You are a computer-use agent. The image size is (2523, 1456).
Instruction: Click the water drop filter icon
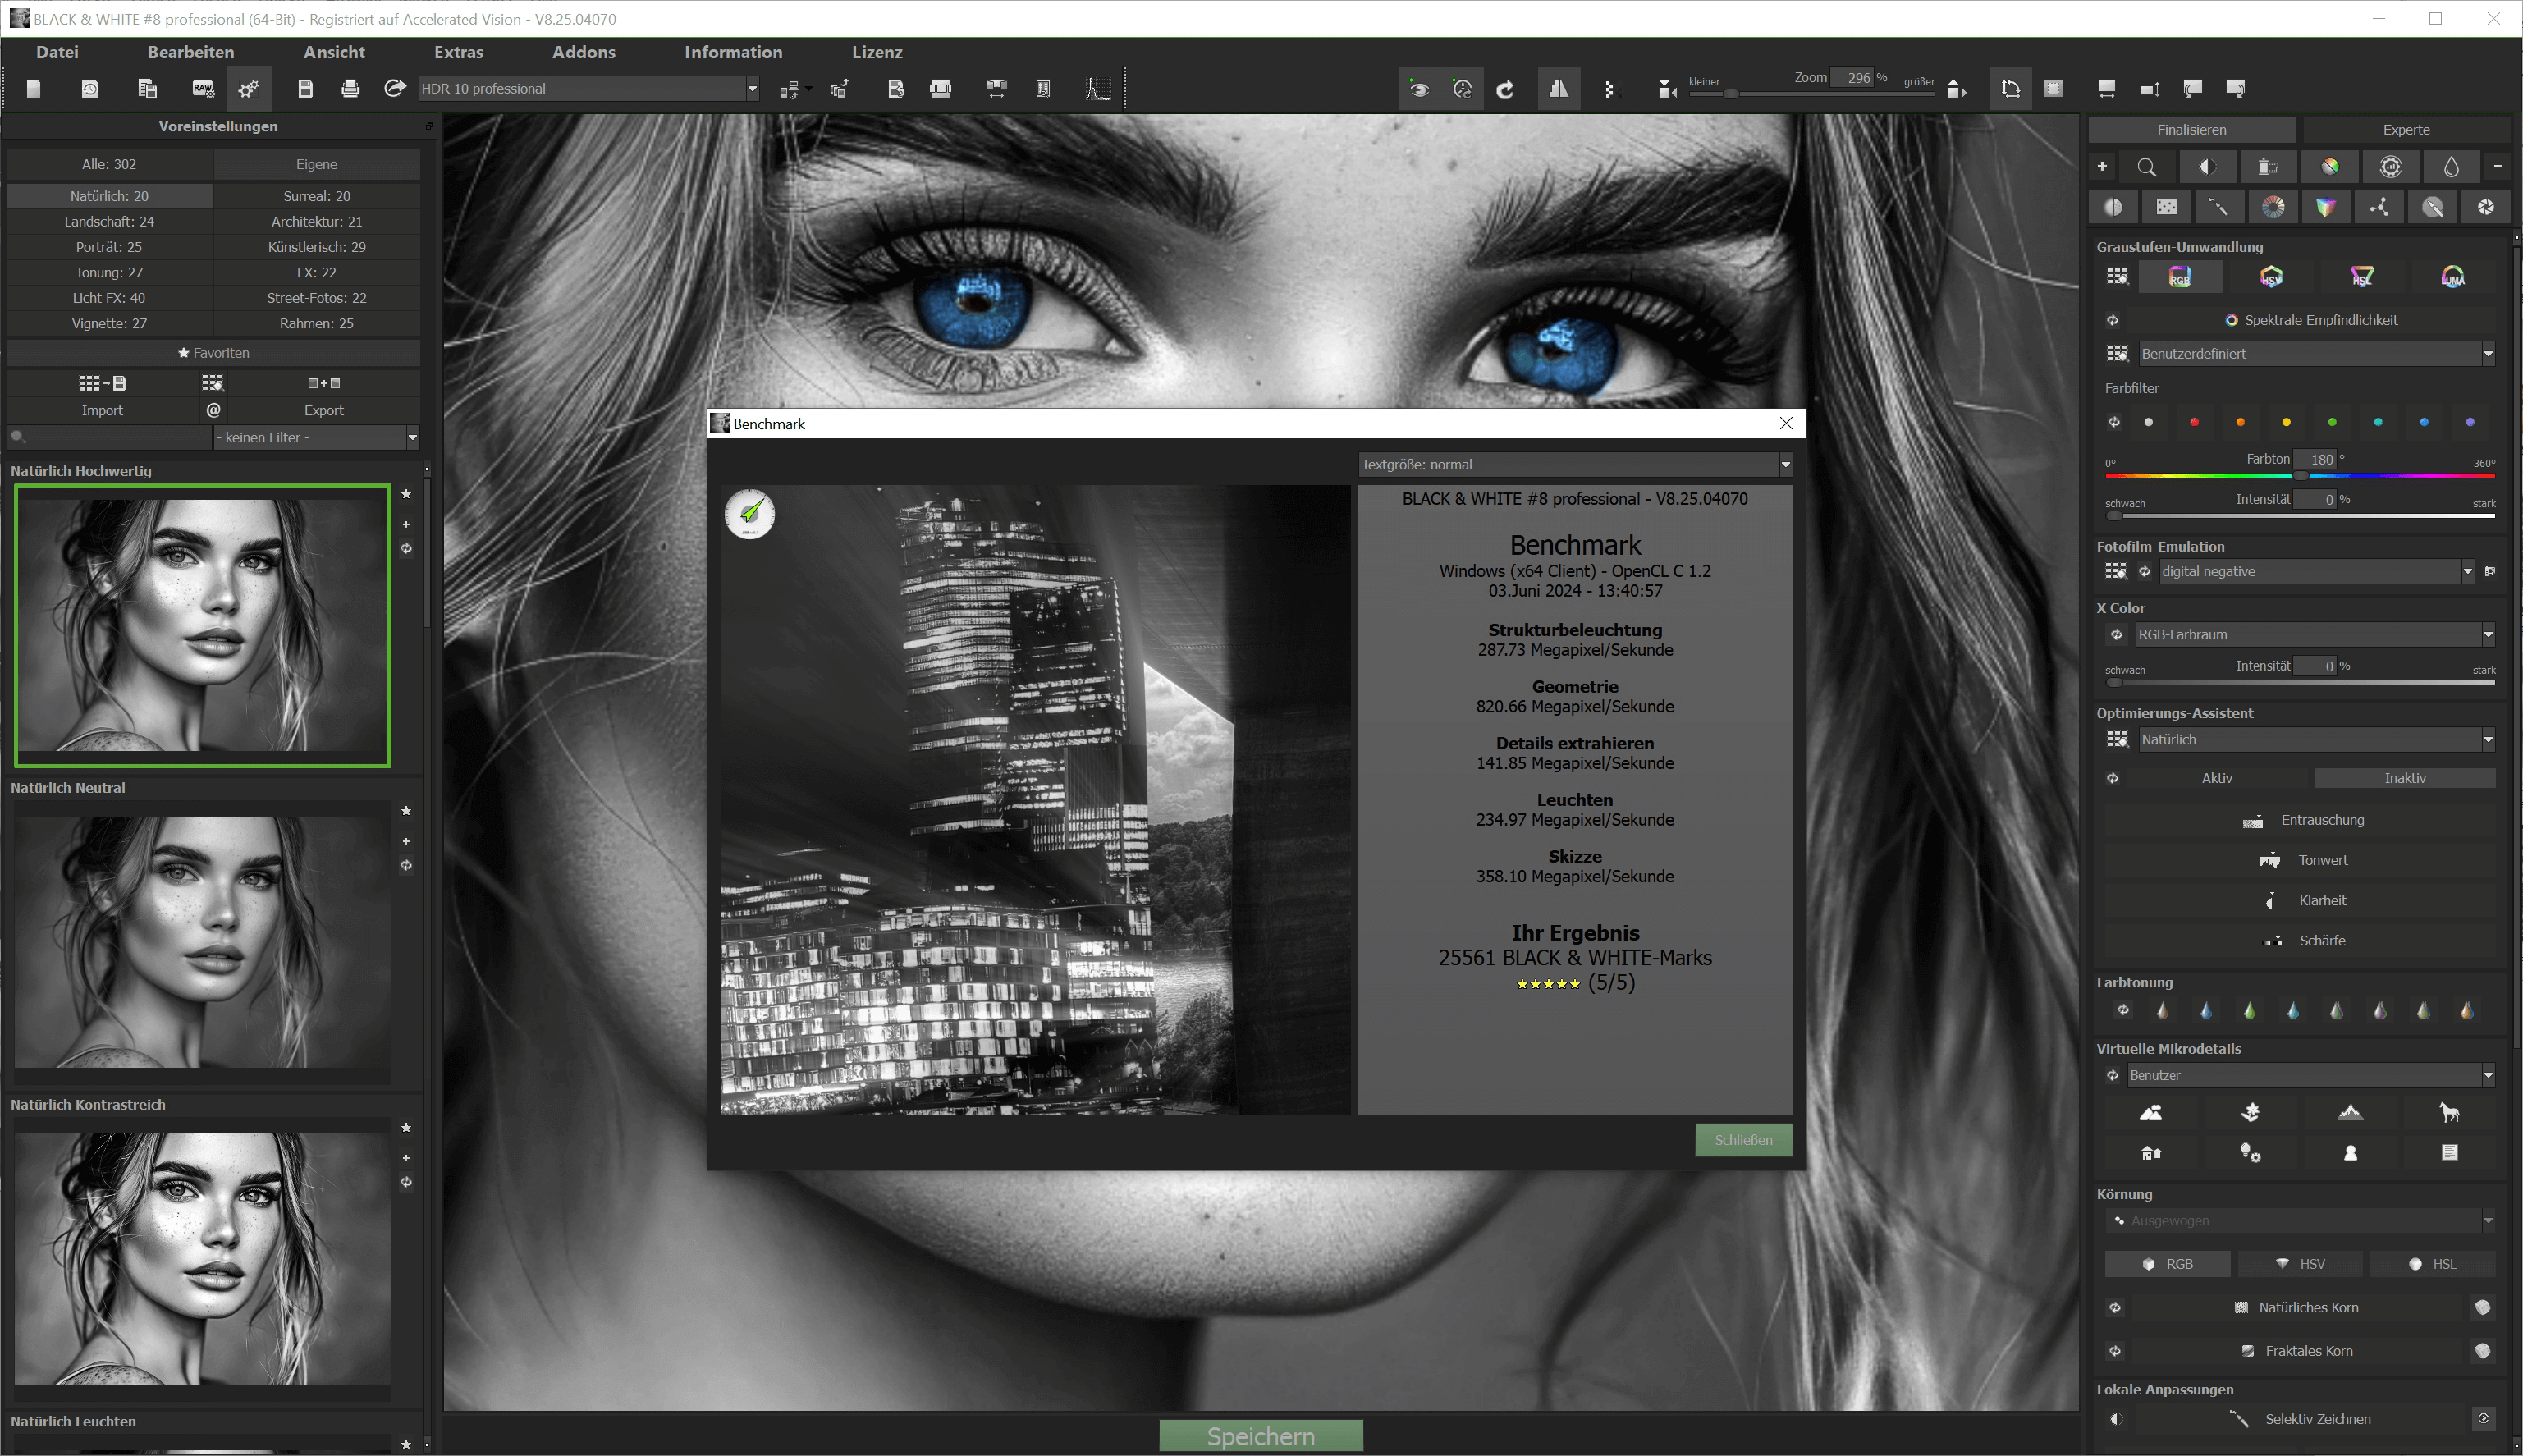tap(2451, 167)
